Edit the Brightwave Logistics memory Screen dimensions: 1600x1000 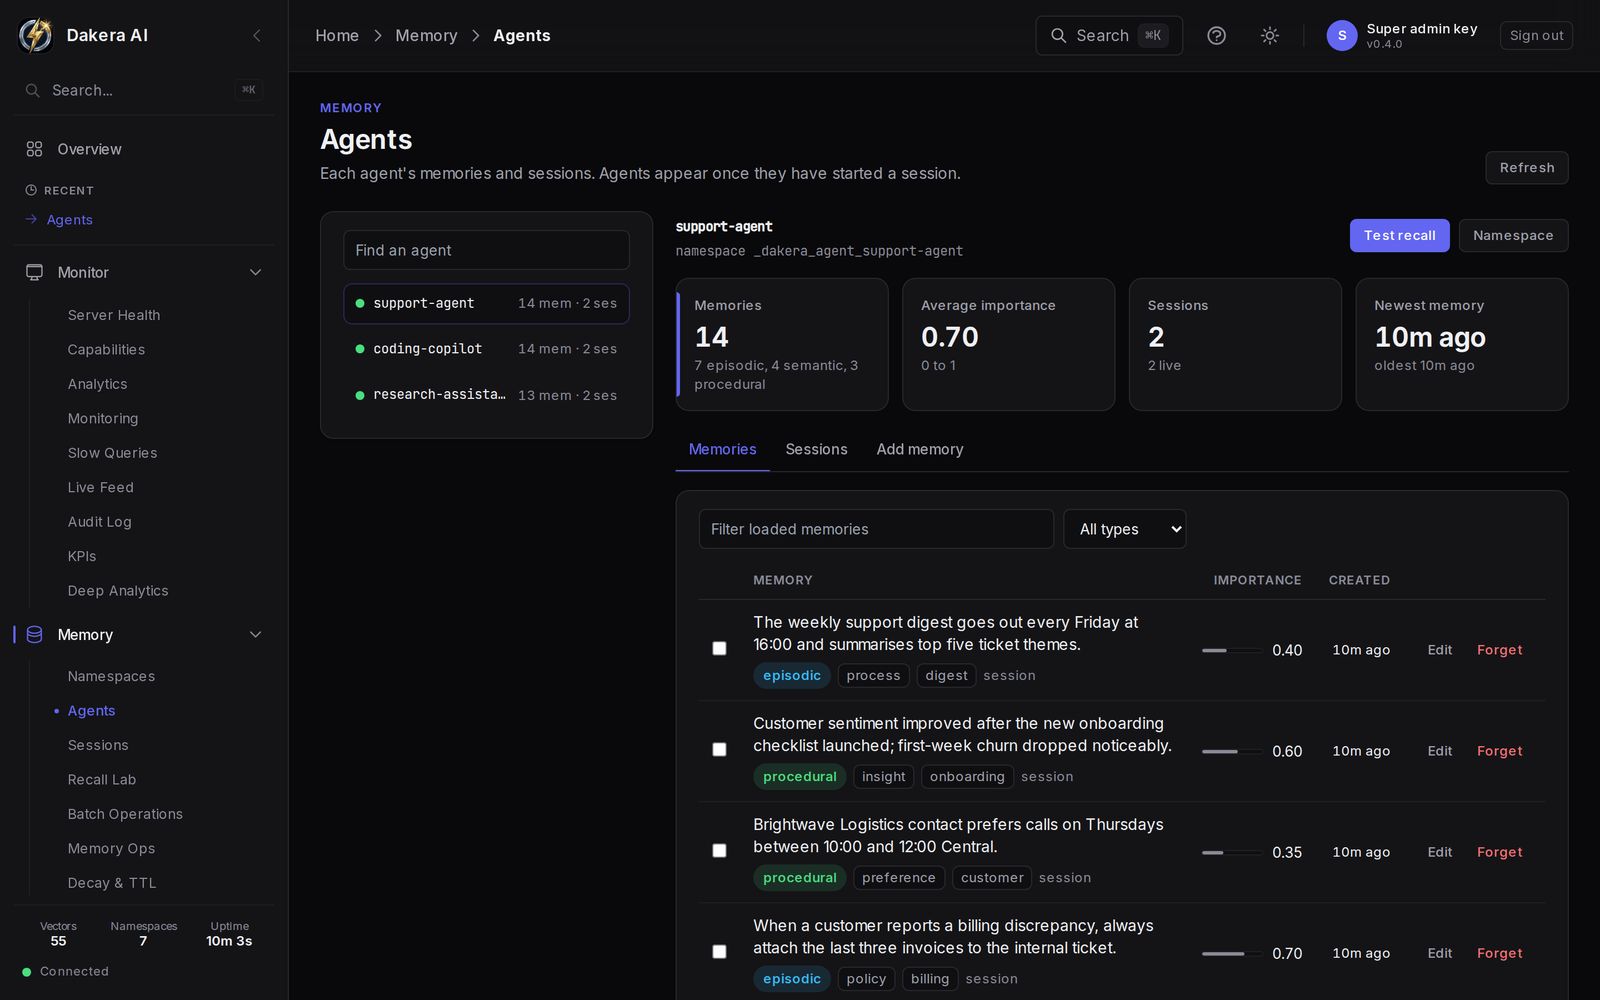pos(1439,852)
